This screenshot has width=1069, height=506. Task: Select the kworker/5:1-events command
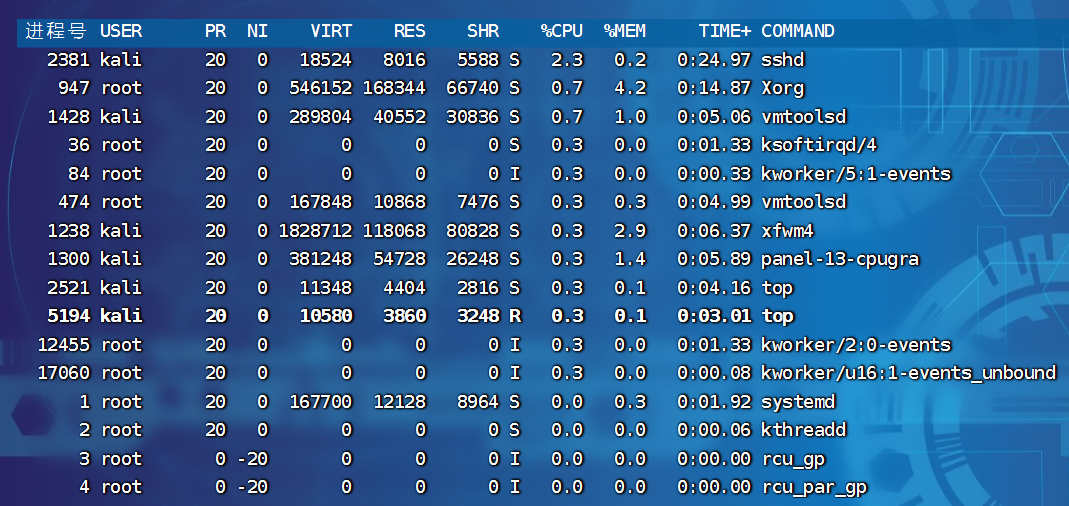tap(856, 174)
